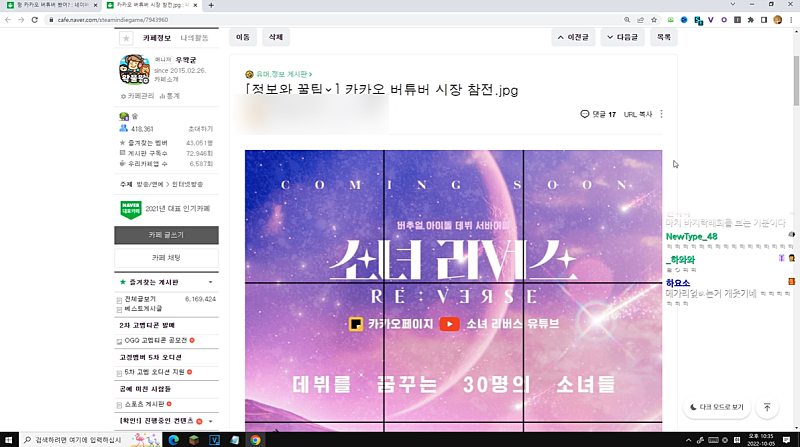Open Edge from taskbar
This screenshot has width=800, height=447.
[x=173, y=440]
